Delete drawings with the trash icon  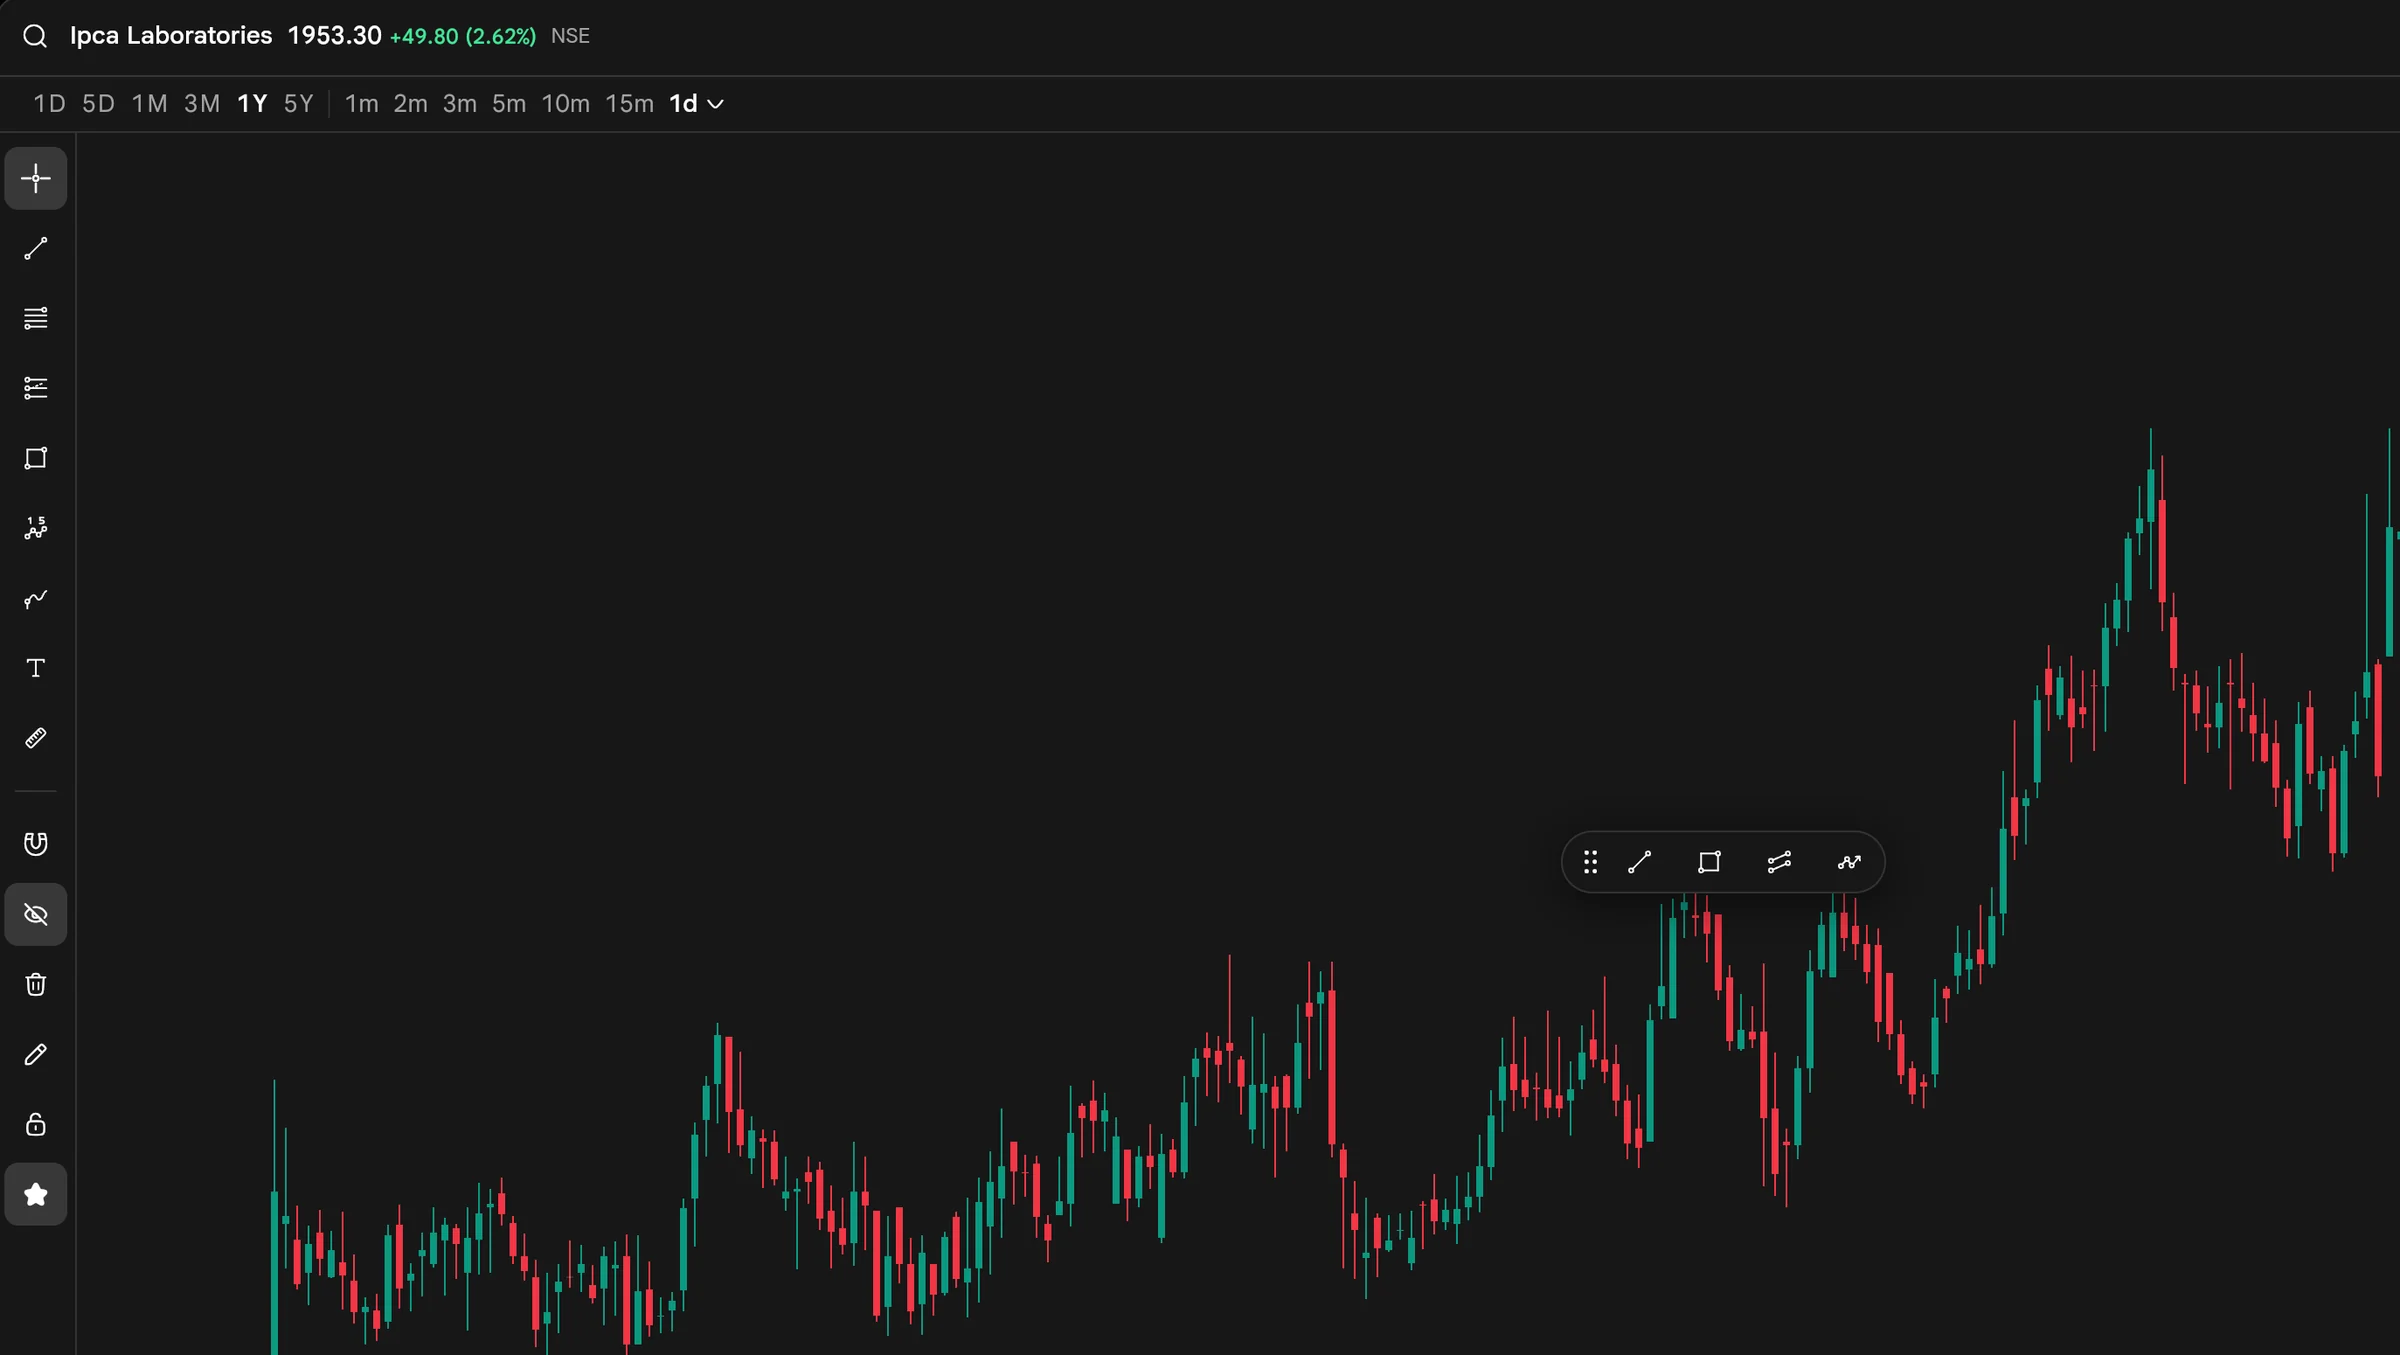(36, 984)
